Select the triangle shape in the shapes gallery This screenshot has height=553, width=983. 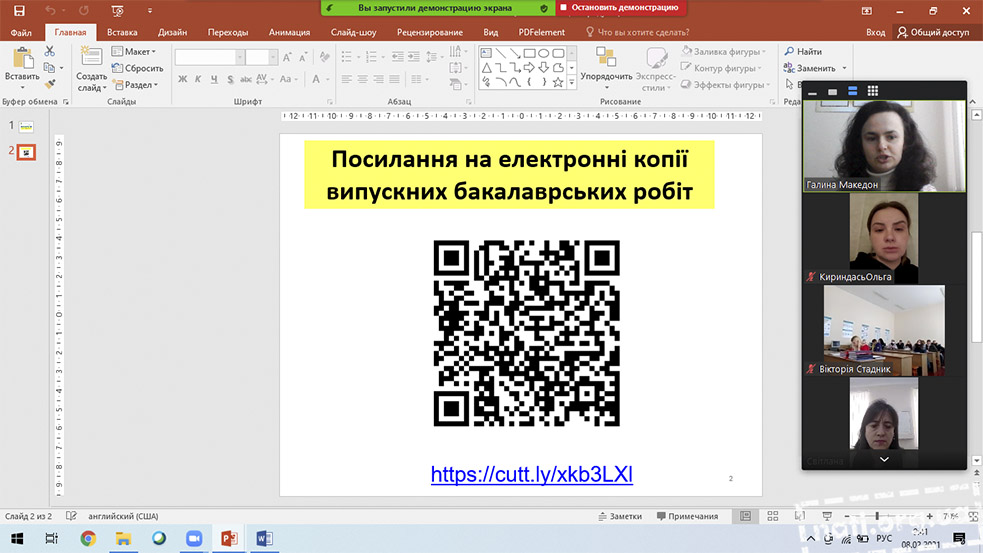pyautogui.click(x=486, y=68)
